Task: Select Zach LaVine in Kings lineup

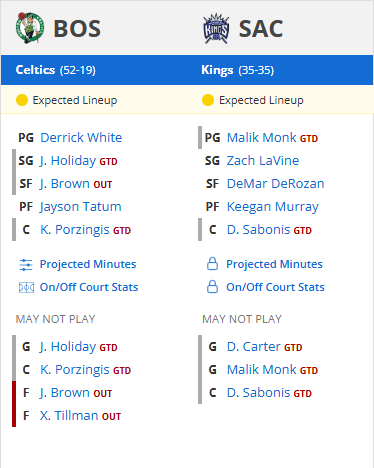Action: point(263,161)
